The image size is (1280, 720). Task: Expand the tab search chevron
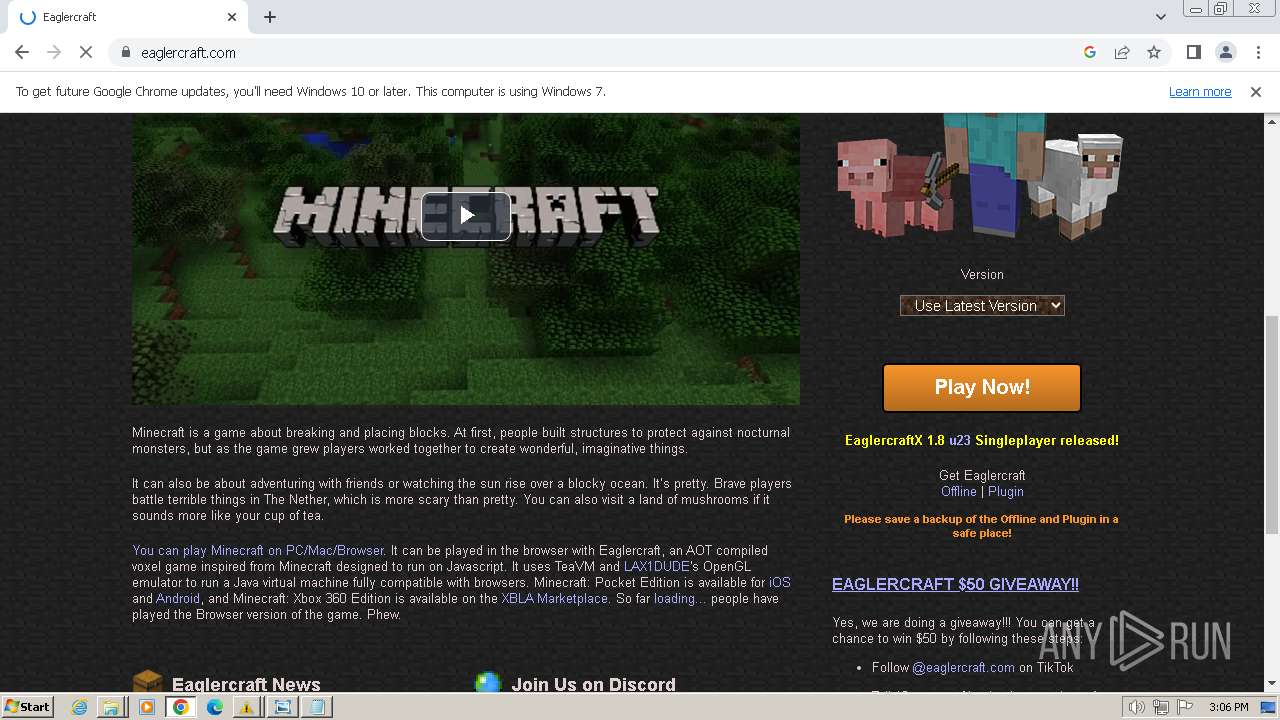pos(1160,17)
